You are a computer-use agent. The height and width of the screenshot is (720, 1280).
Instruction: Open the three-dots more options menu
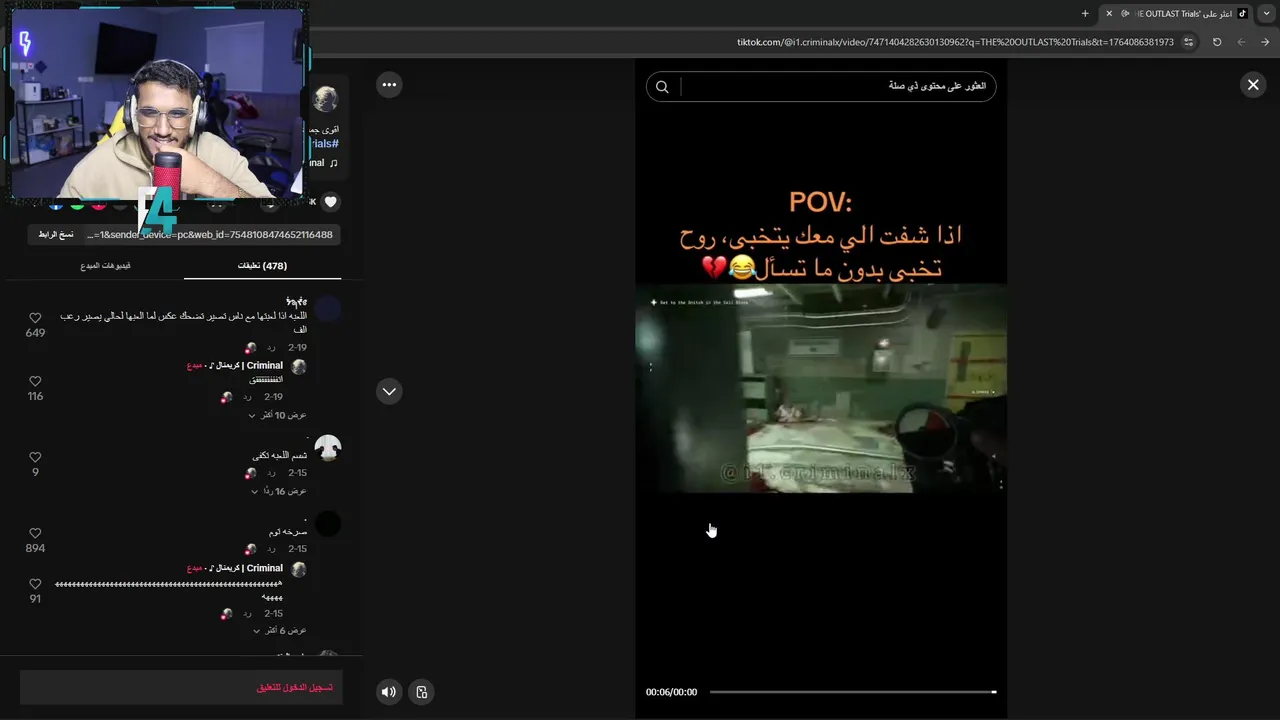(389, 85)
